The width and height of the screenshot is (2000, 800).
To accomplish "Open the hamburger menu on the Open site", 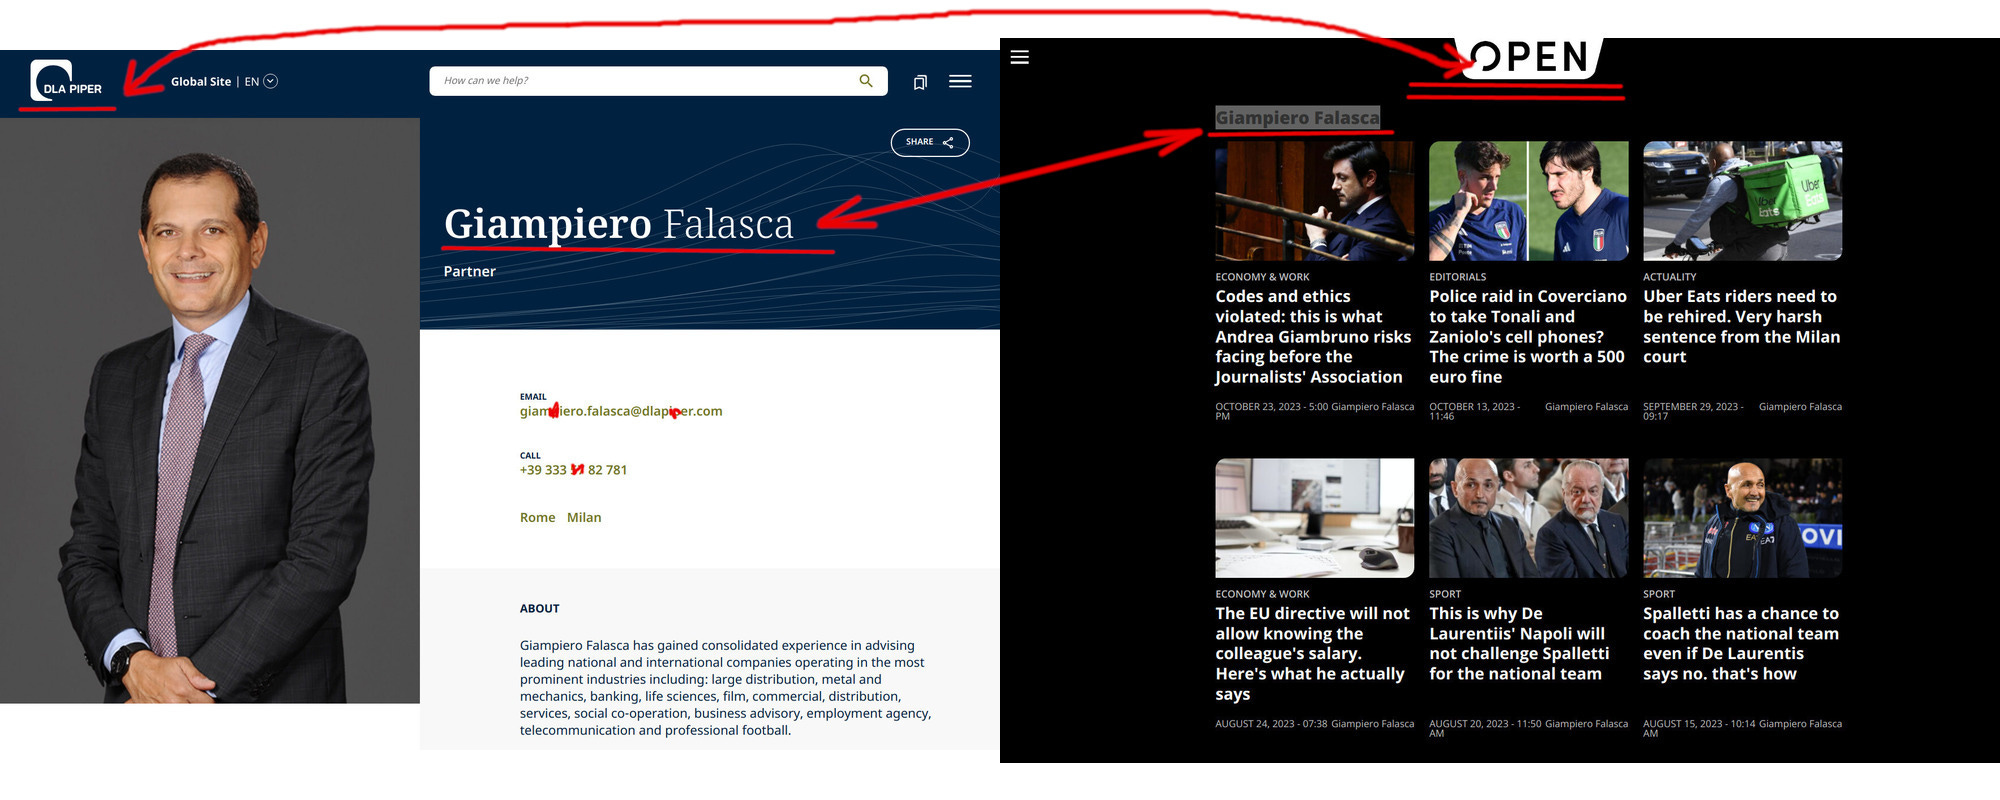I will point(1020,57).
